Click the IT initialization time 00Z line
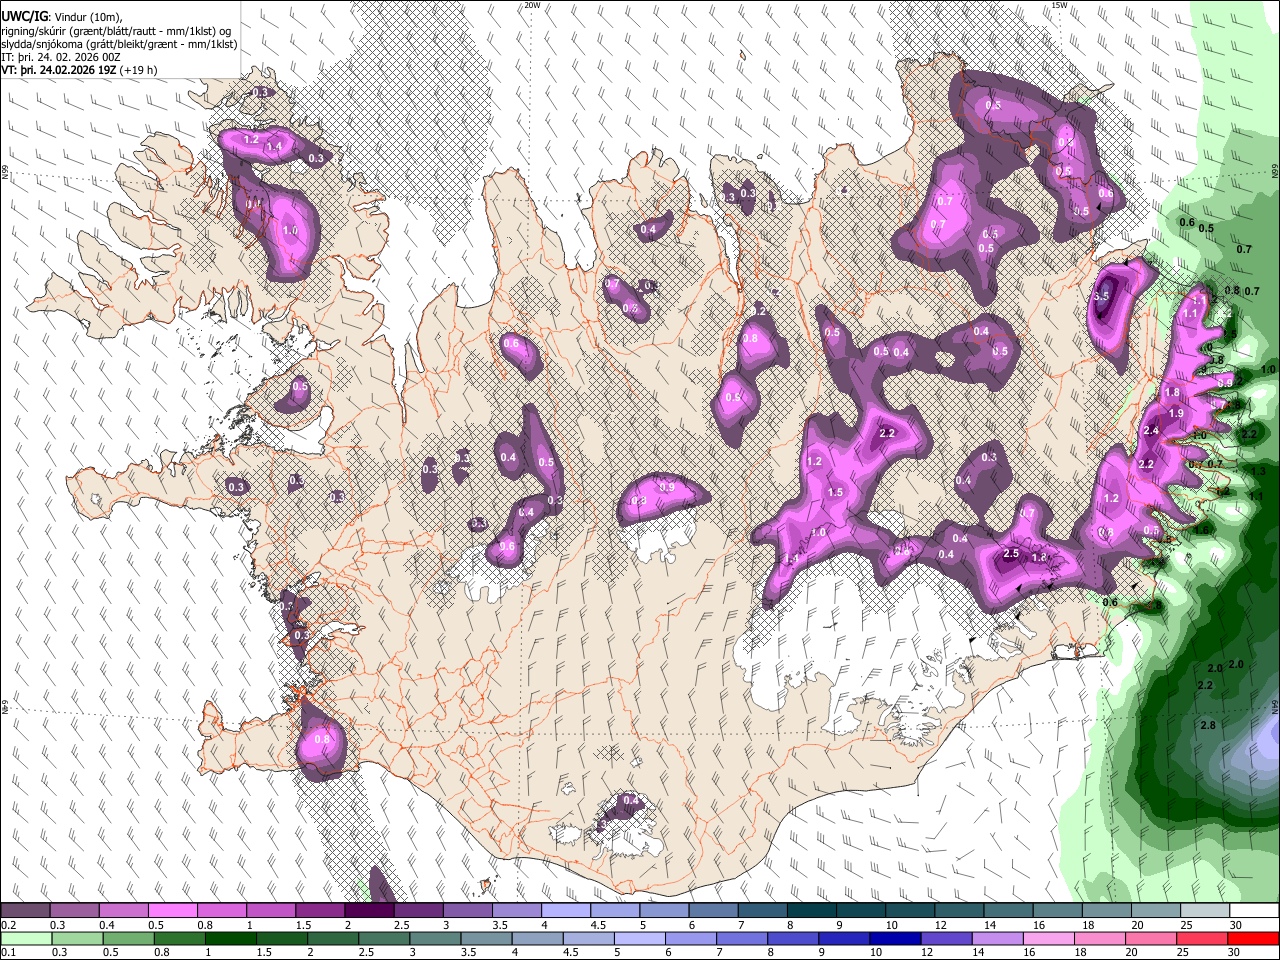 pos(61,57)
